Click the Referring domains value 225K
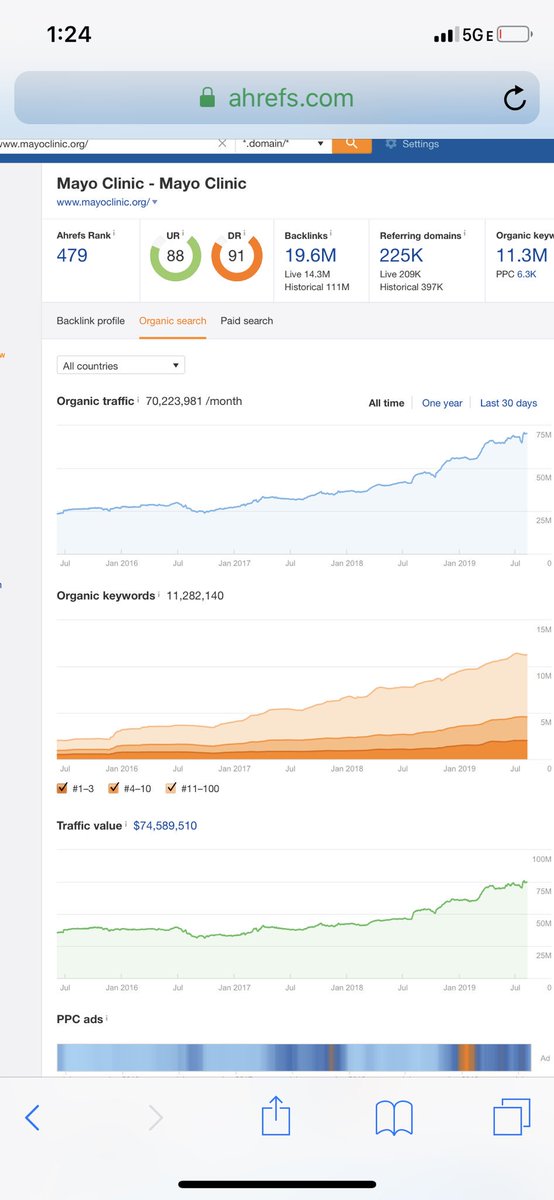Screen dimensions: 554x1200 [x=402, y=256]
